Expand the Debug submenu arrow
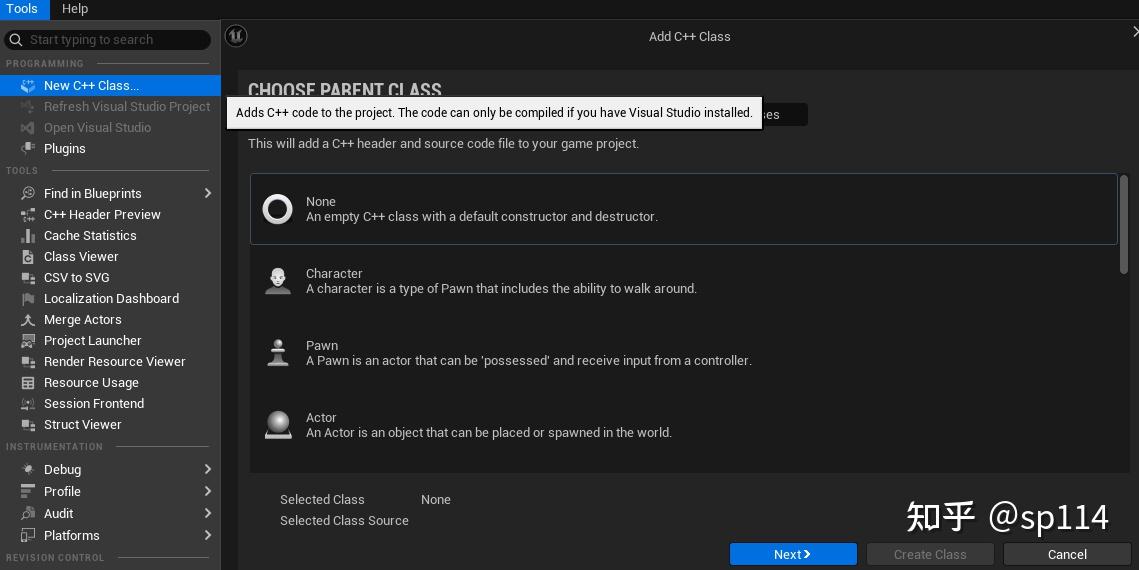Viewport: 1139px width, 570px height. 208,469
